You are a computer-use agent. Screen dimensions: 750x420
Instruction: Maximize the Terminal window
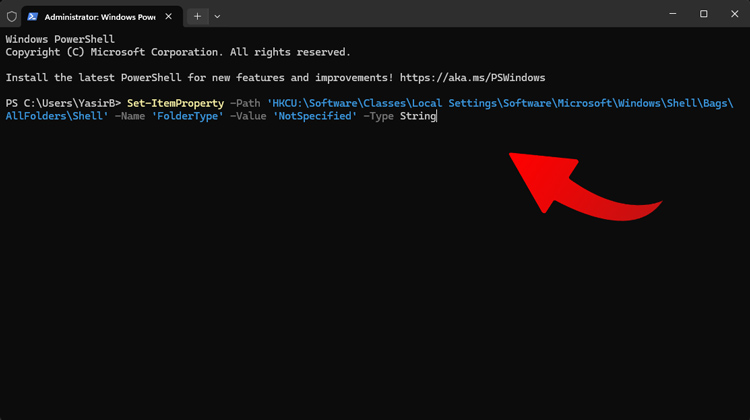704,14
